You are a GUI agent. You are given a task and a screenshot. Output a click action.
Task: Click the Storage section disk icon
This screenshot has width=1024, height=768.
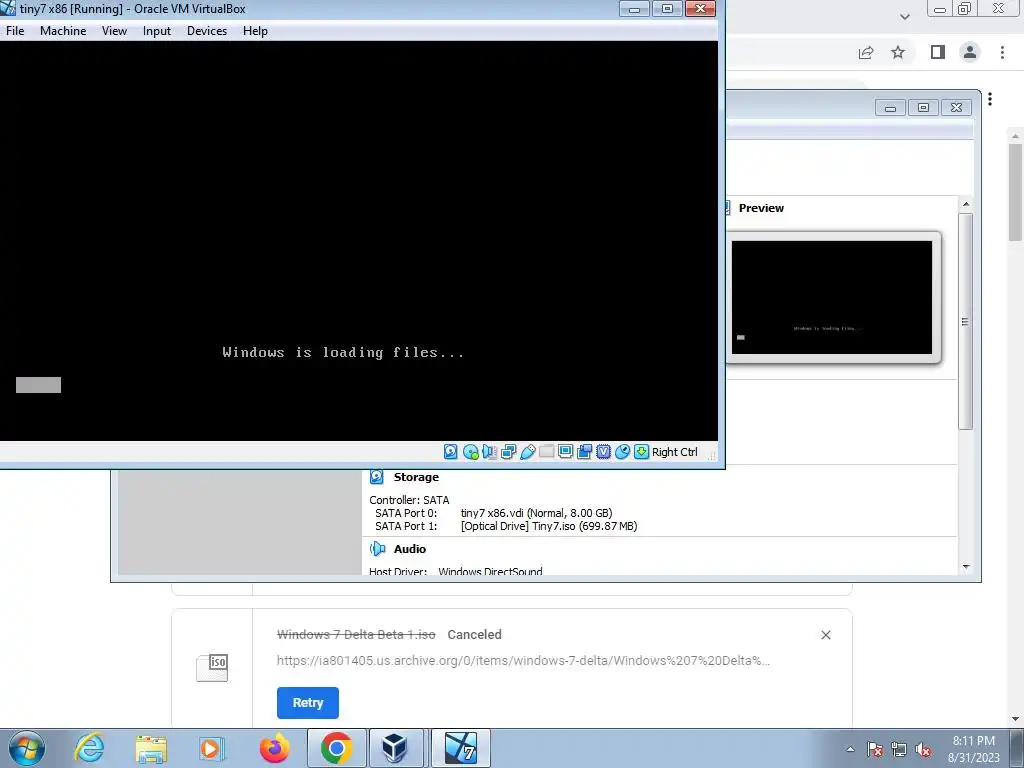click(x=377, y=477)
